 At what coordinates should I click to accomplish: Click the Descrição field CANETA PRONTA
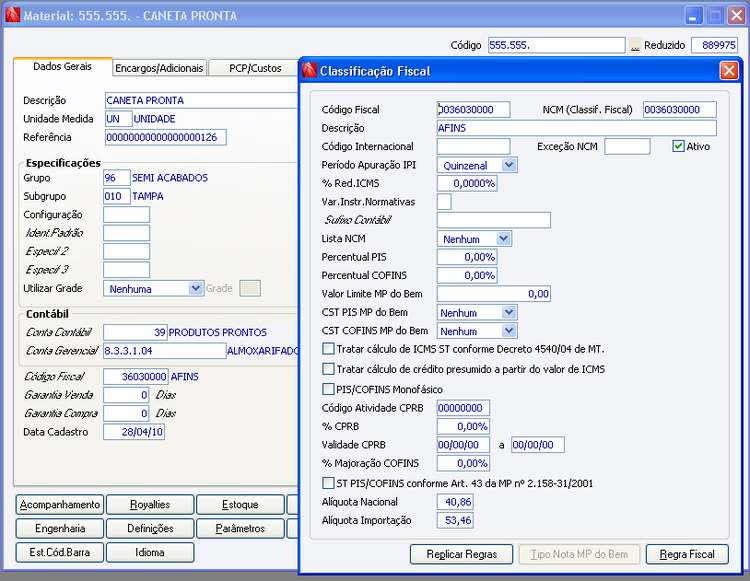point(201,100)
